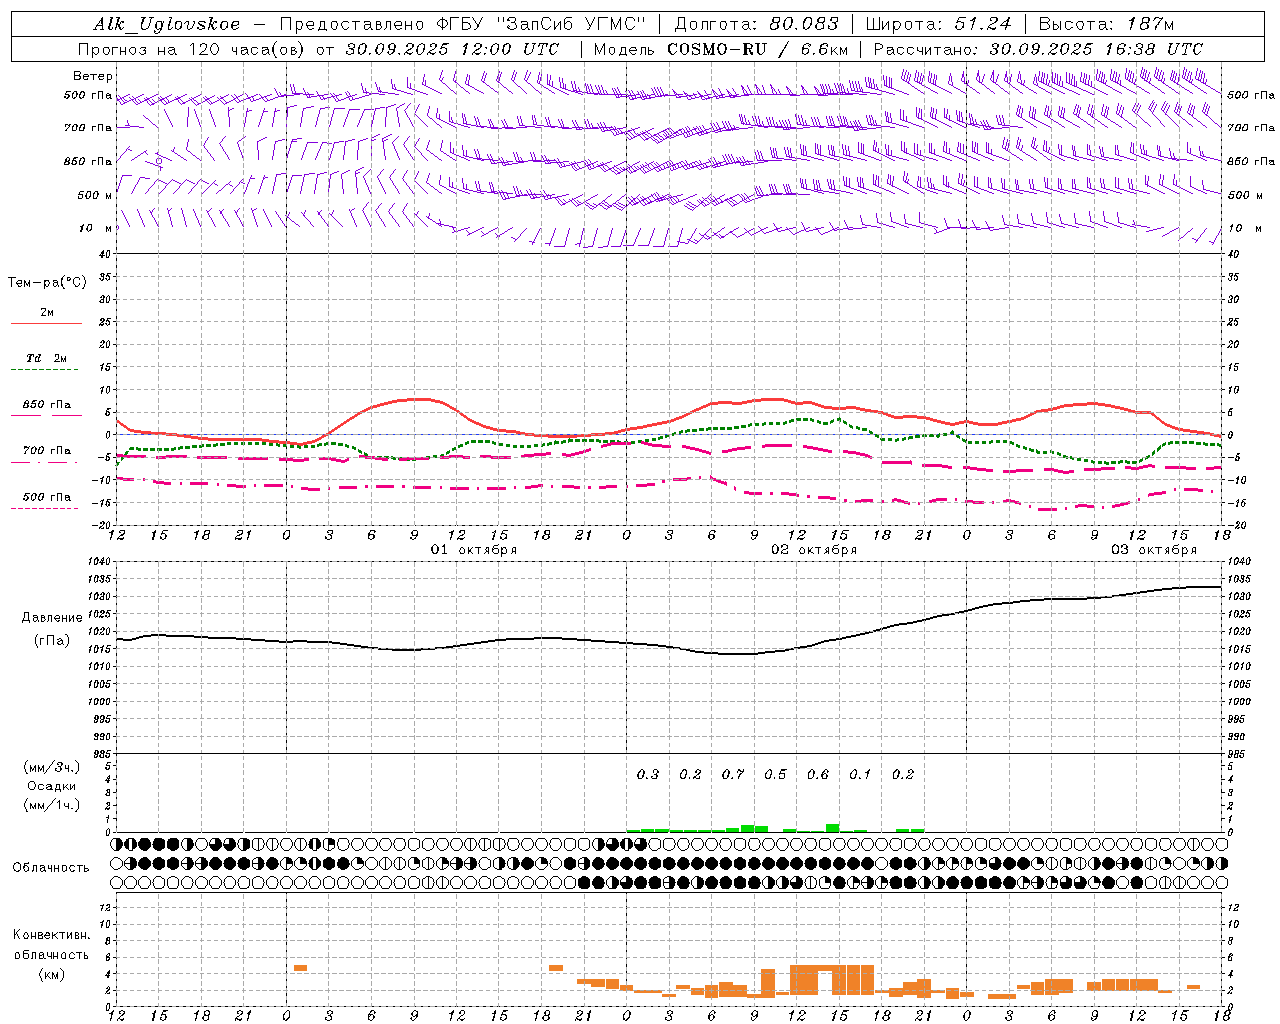Select the 0.1 precipitation amount value
Image resolution: width=1280 pixels, height=1024 pixels.
[860, 774]
